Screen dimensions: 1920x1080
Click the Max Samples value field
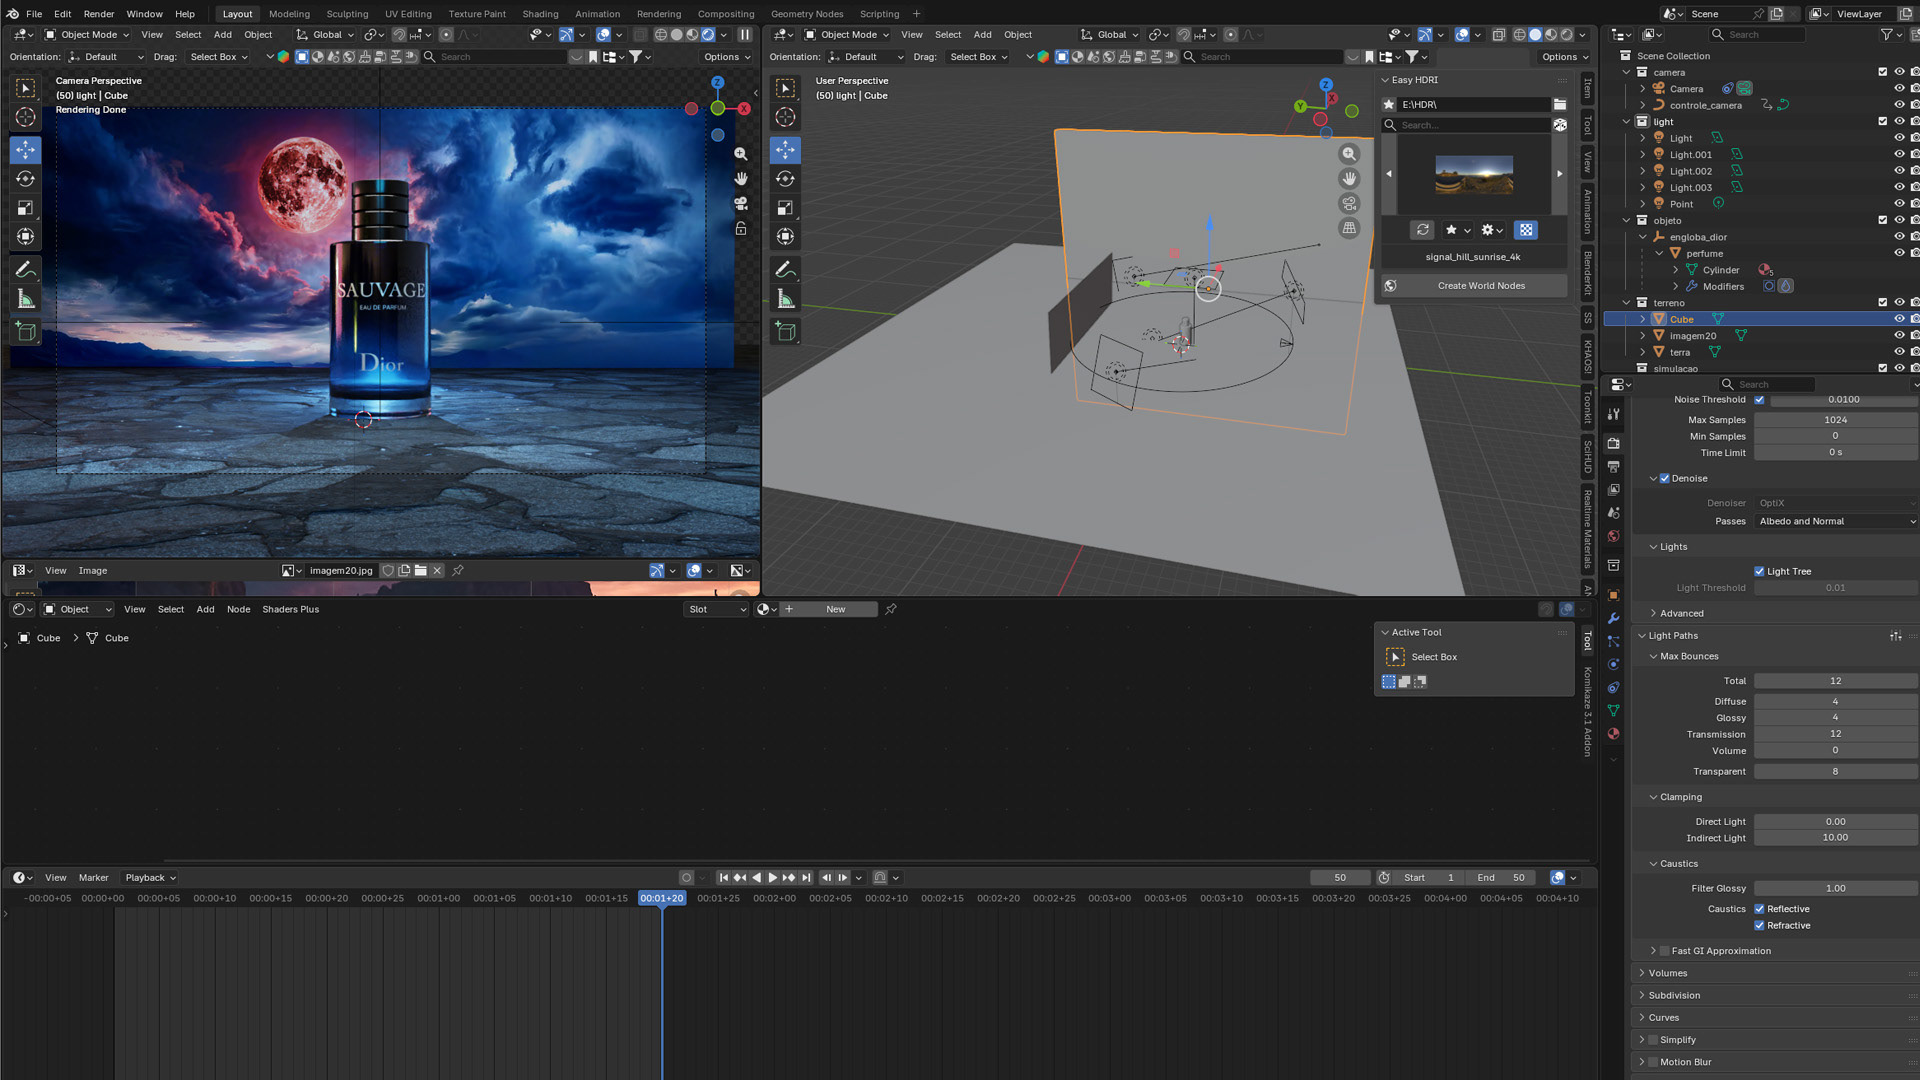click(x=1835, y=420)
